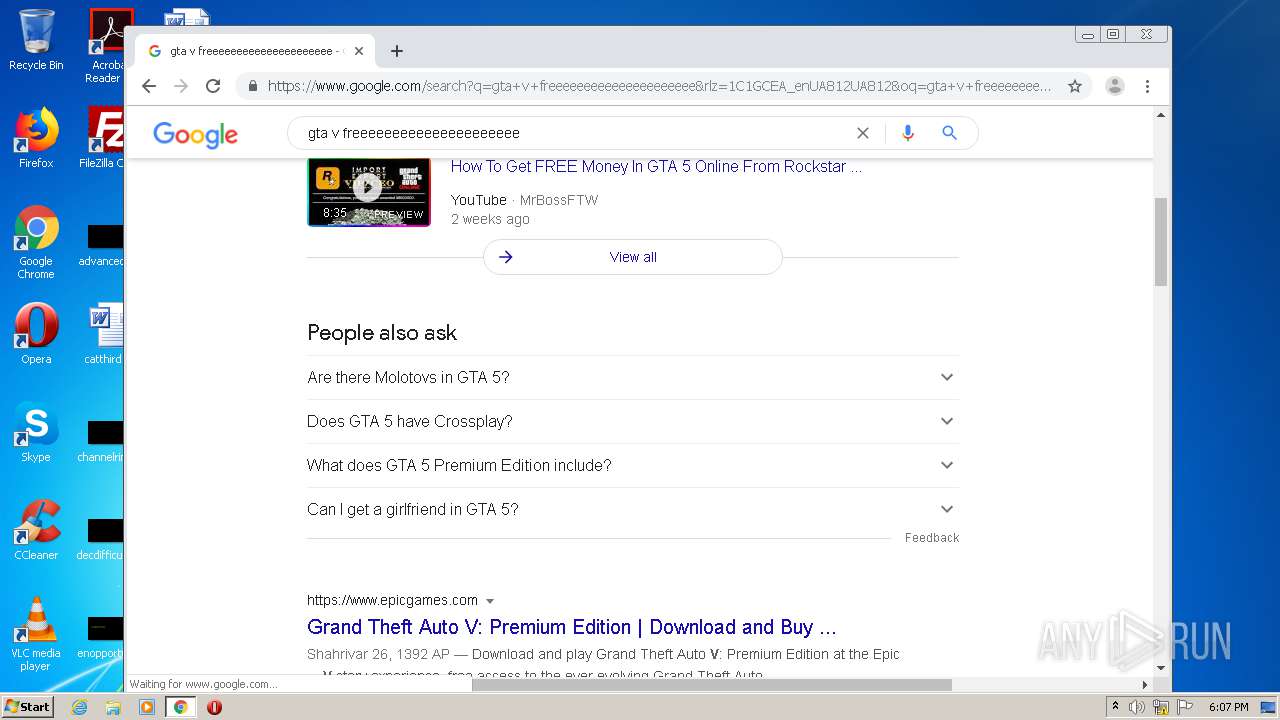Play the GTA 5 video thumbnail

point(369,191)
